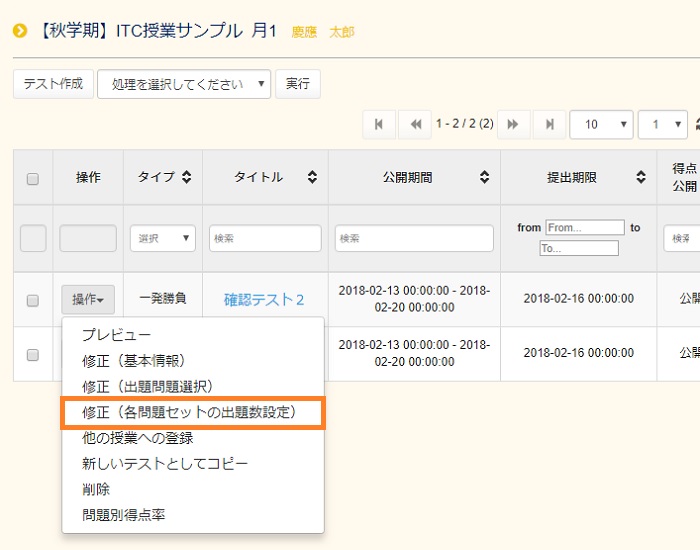Sort by 公開期間 column arrows
Screen dimensions: 700x550
pos(485,177)
